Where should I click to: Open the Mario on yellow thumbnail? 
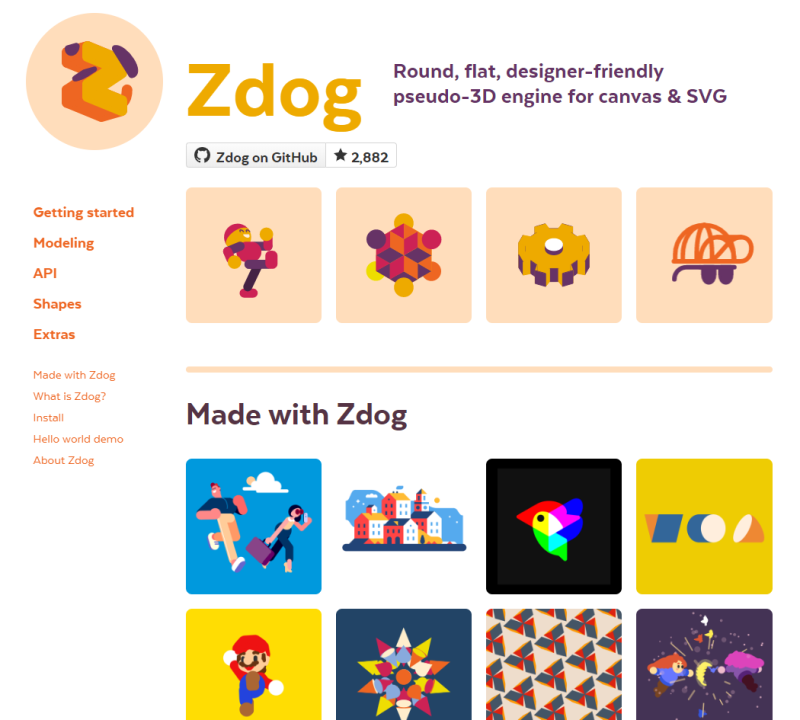coord(254,664)
